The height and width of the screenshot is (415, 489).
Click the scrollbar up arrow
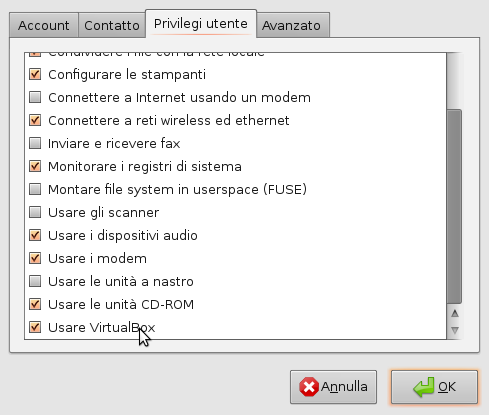click(454, 313)
